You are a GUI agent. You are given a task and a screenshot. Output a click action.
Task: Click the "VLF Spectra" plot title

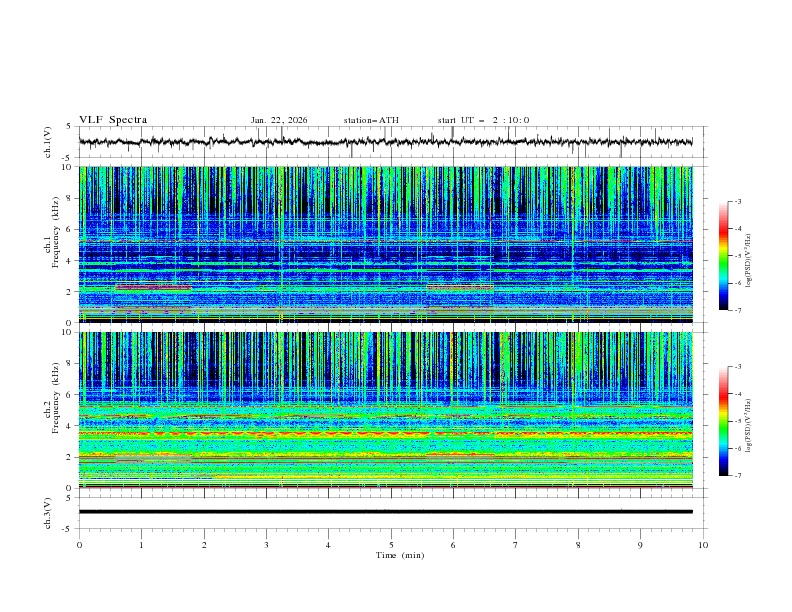[113, 120]
